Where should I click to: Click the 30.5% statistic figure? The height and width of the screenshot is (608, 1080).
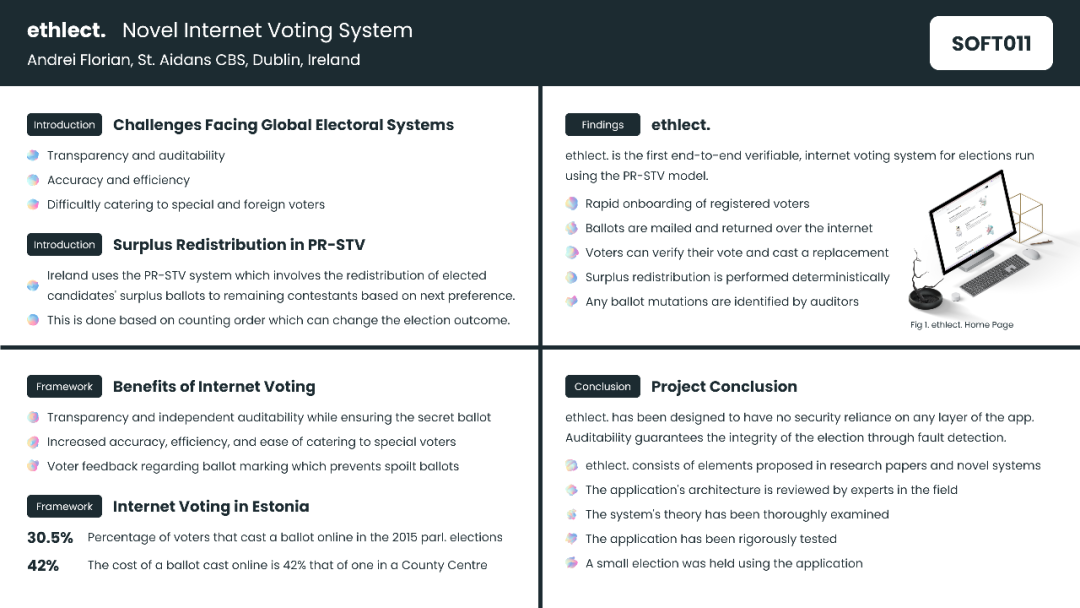coord(50,538)
